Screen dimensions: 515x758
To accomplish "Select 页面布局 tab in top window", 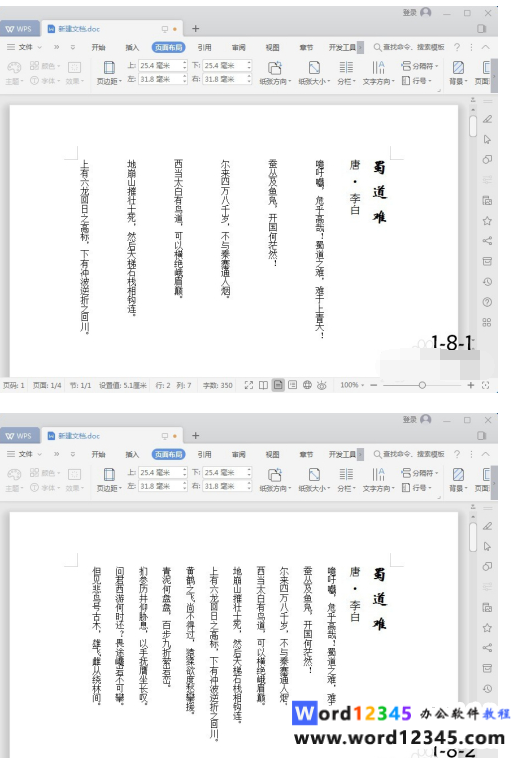I will (168, 47).
